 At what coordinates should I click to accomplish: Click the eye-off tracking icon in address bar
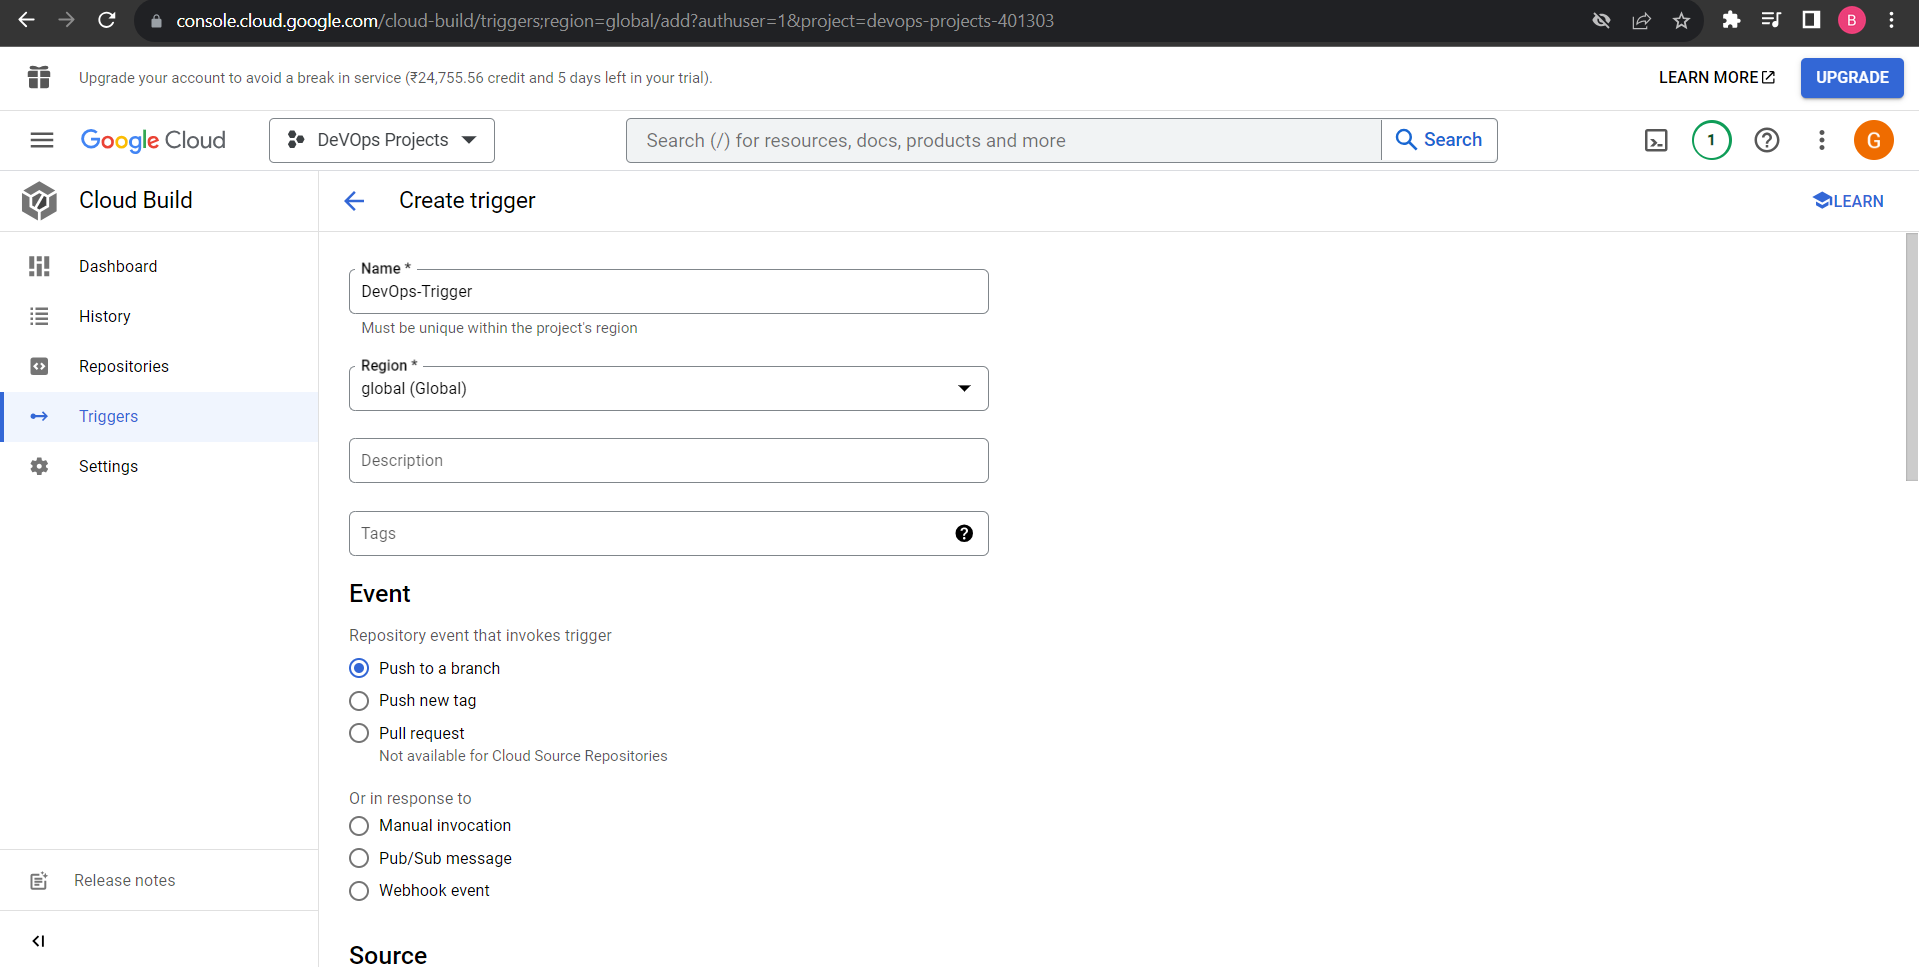click(1601, 20)
